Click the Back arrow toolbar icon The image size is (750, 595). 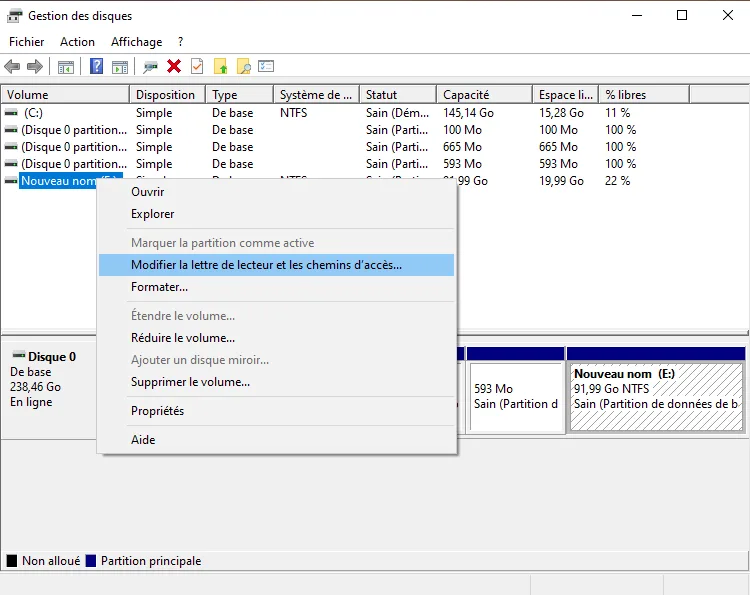click(12, 66)
